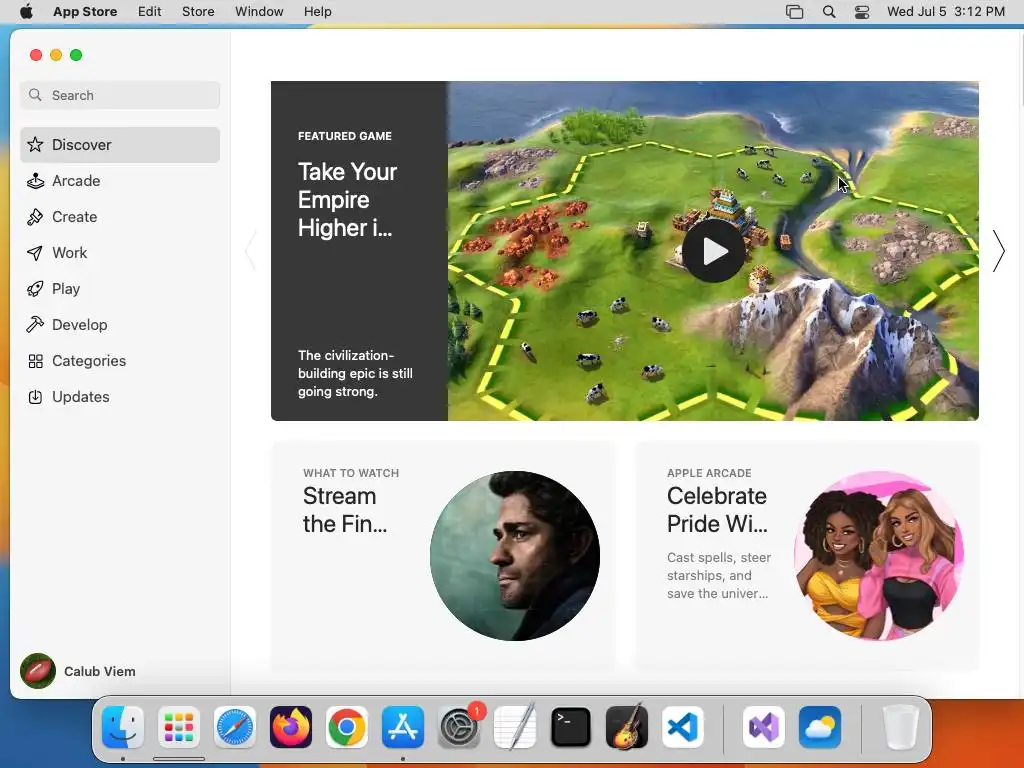Open the 'Take Your Empire Higher' headline
The height and width of the screenshot is (768, 1024).
click(x=347, y=200)
